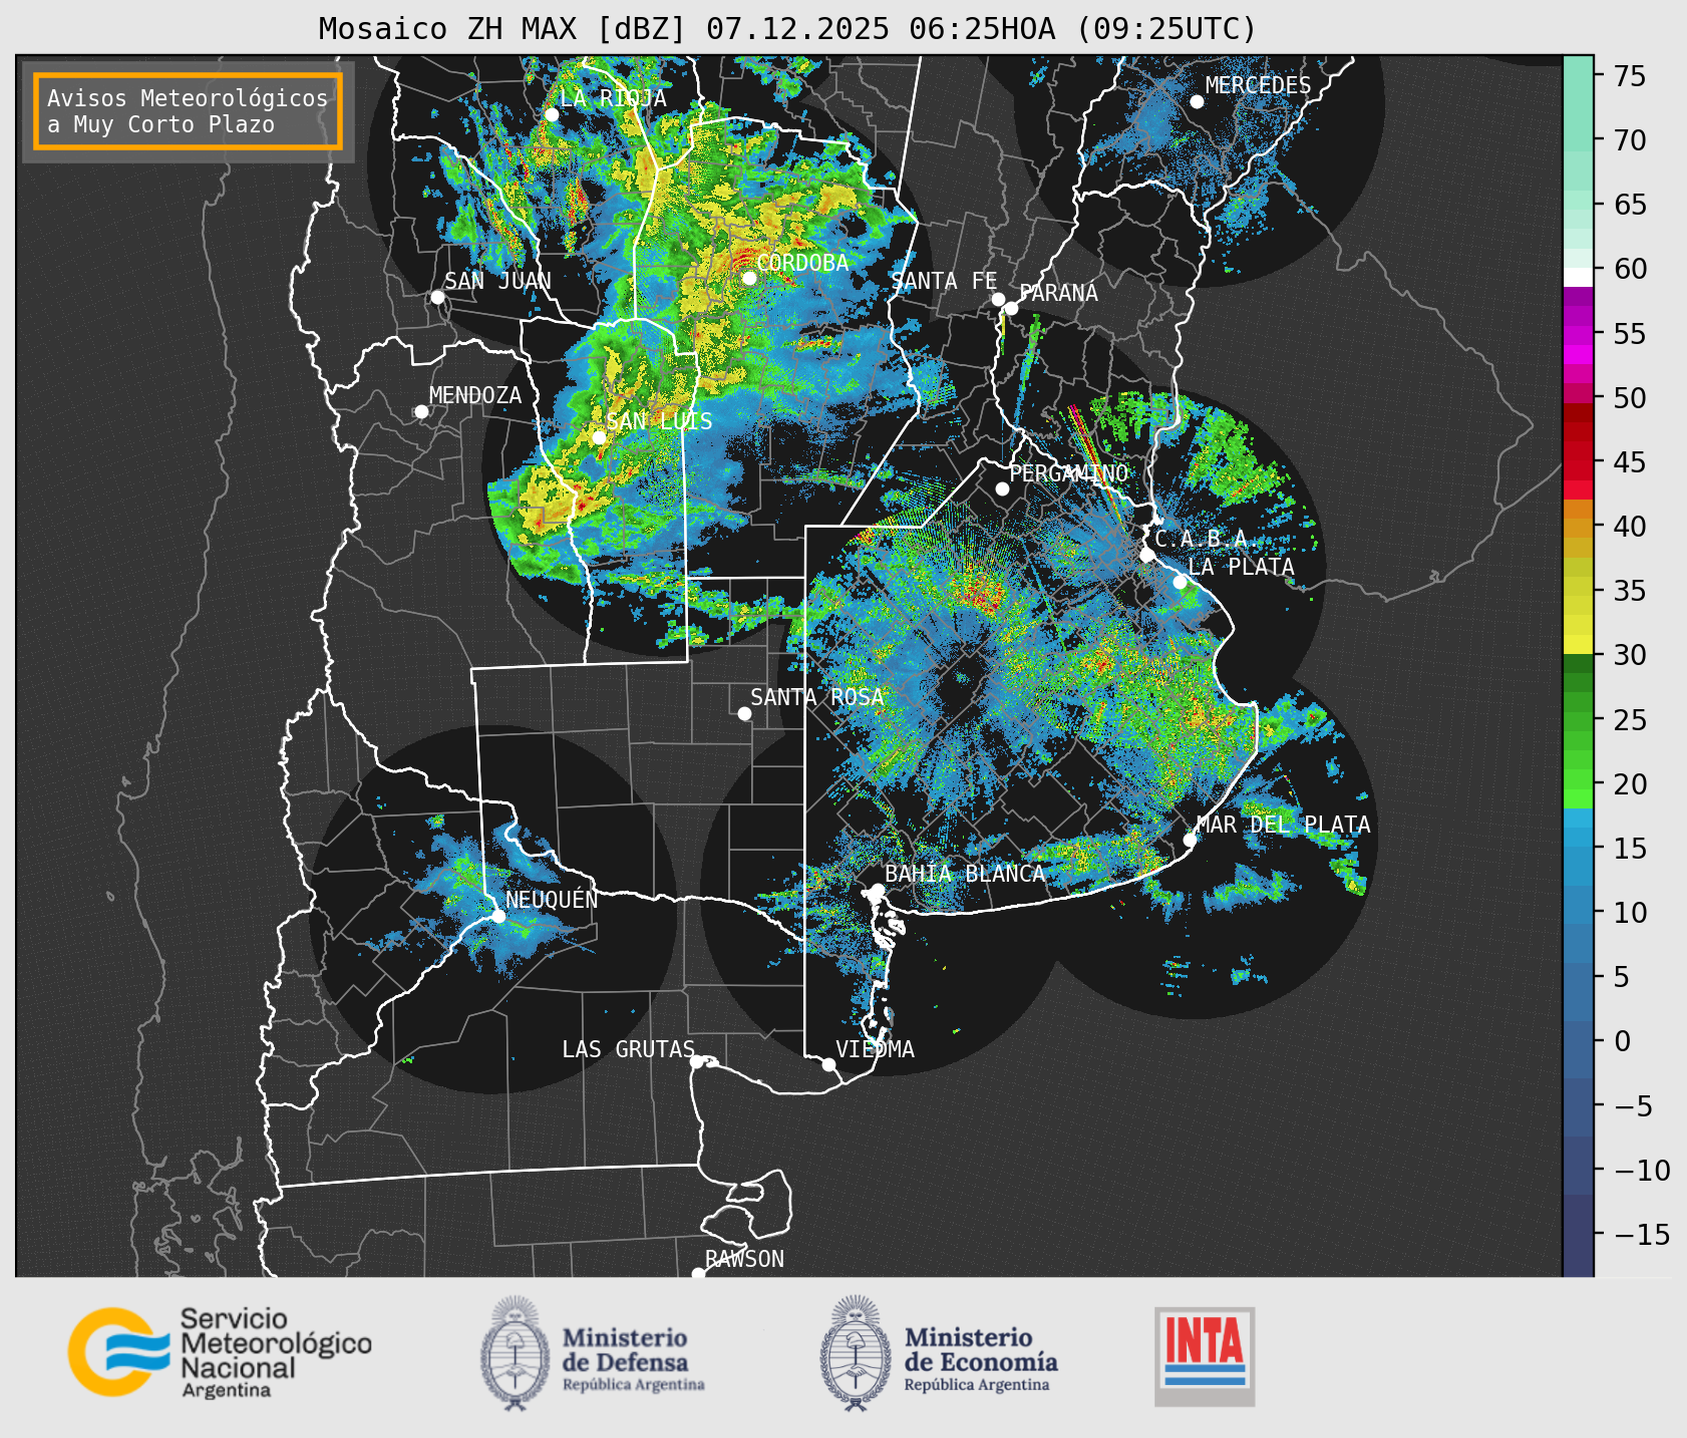Select the Córdoba city marker
Viewport: 1687px width, 1438px height.
(749, 278)
